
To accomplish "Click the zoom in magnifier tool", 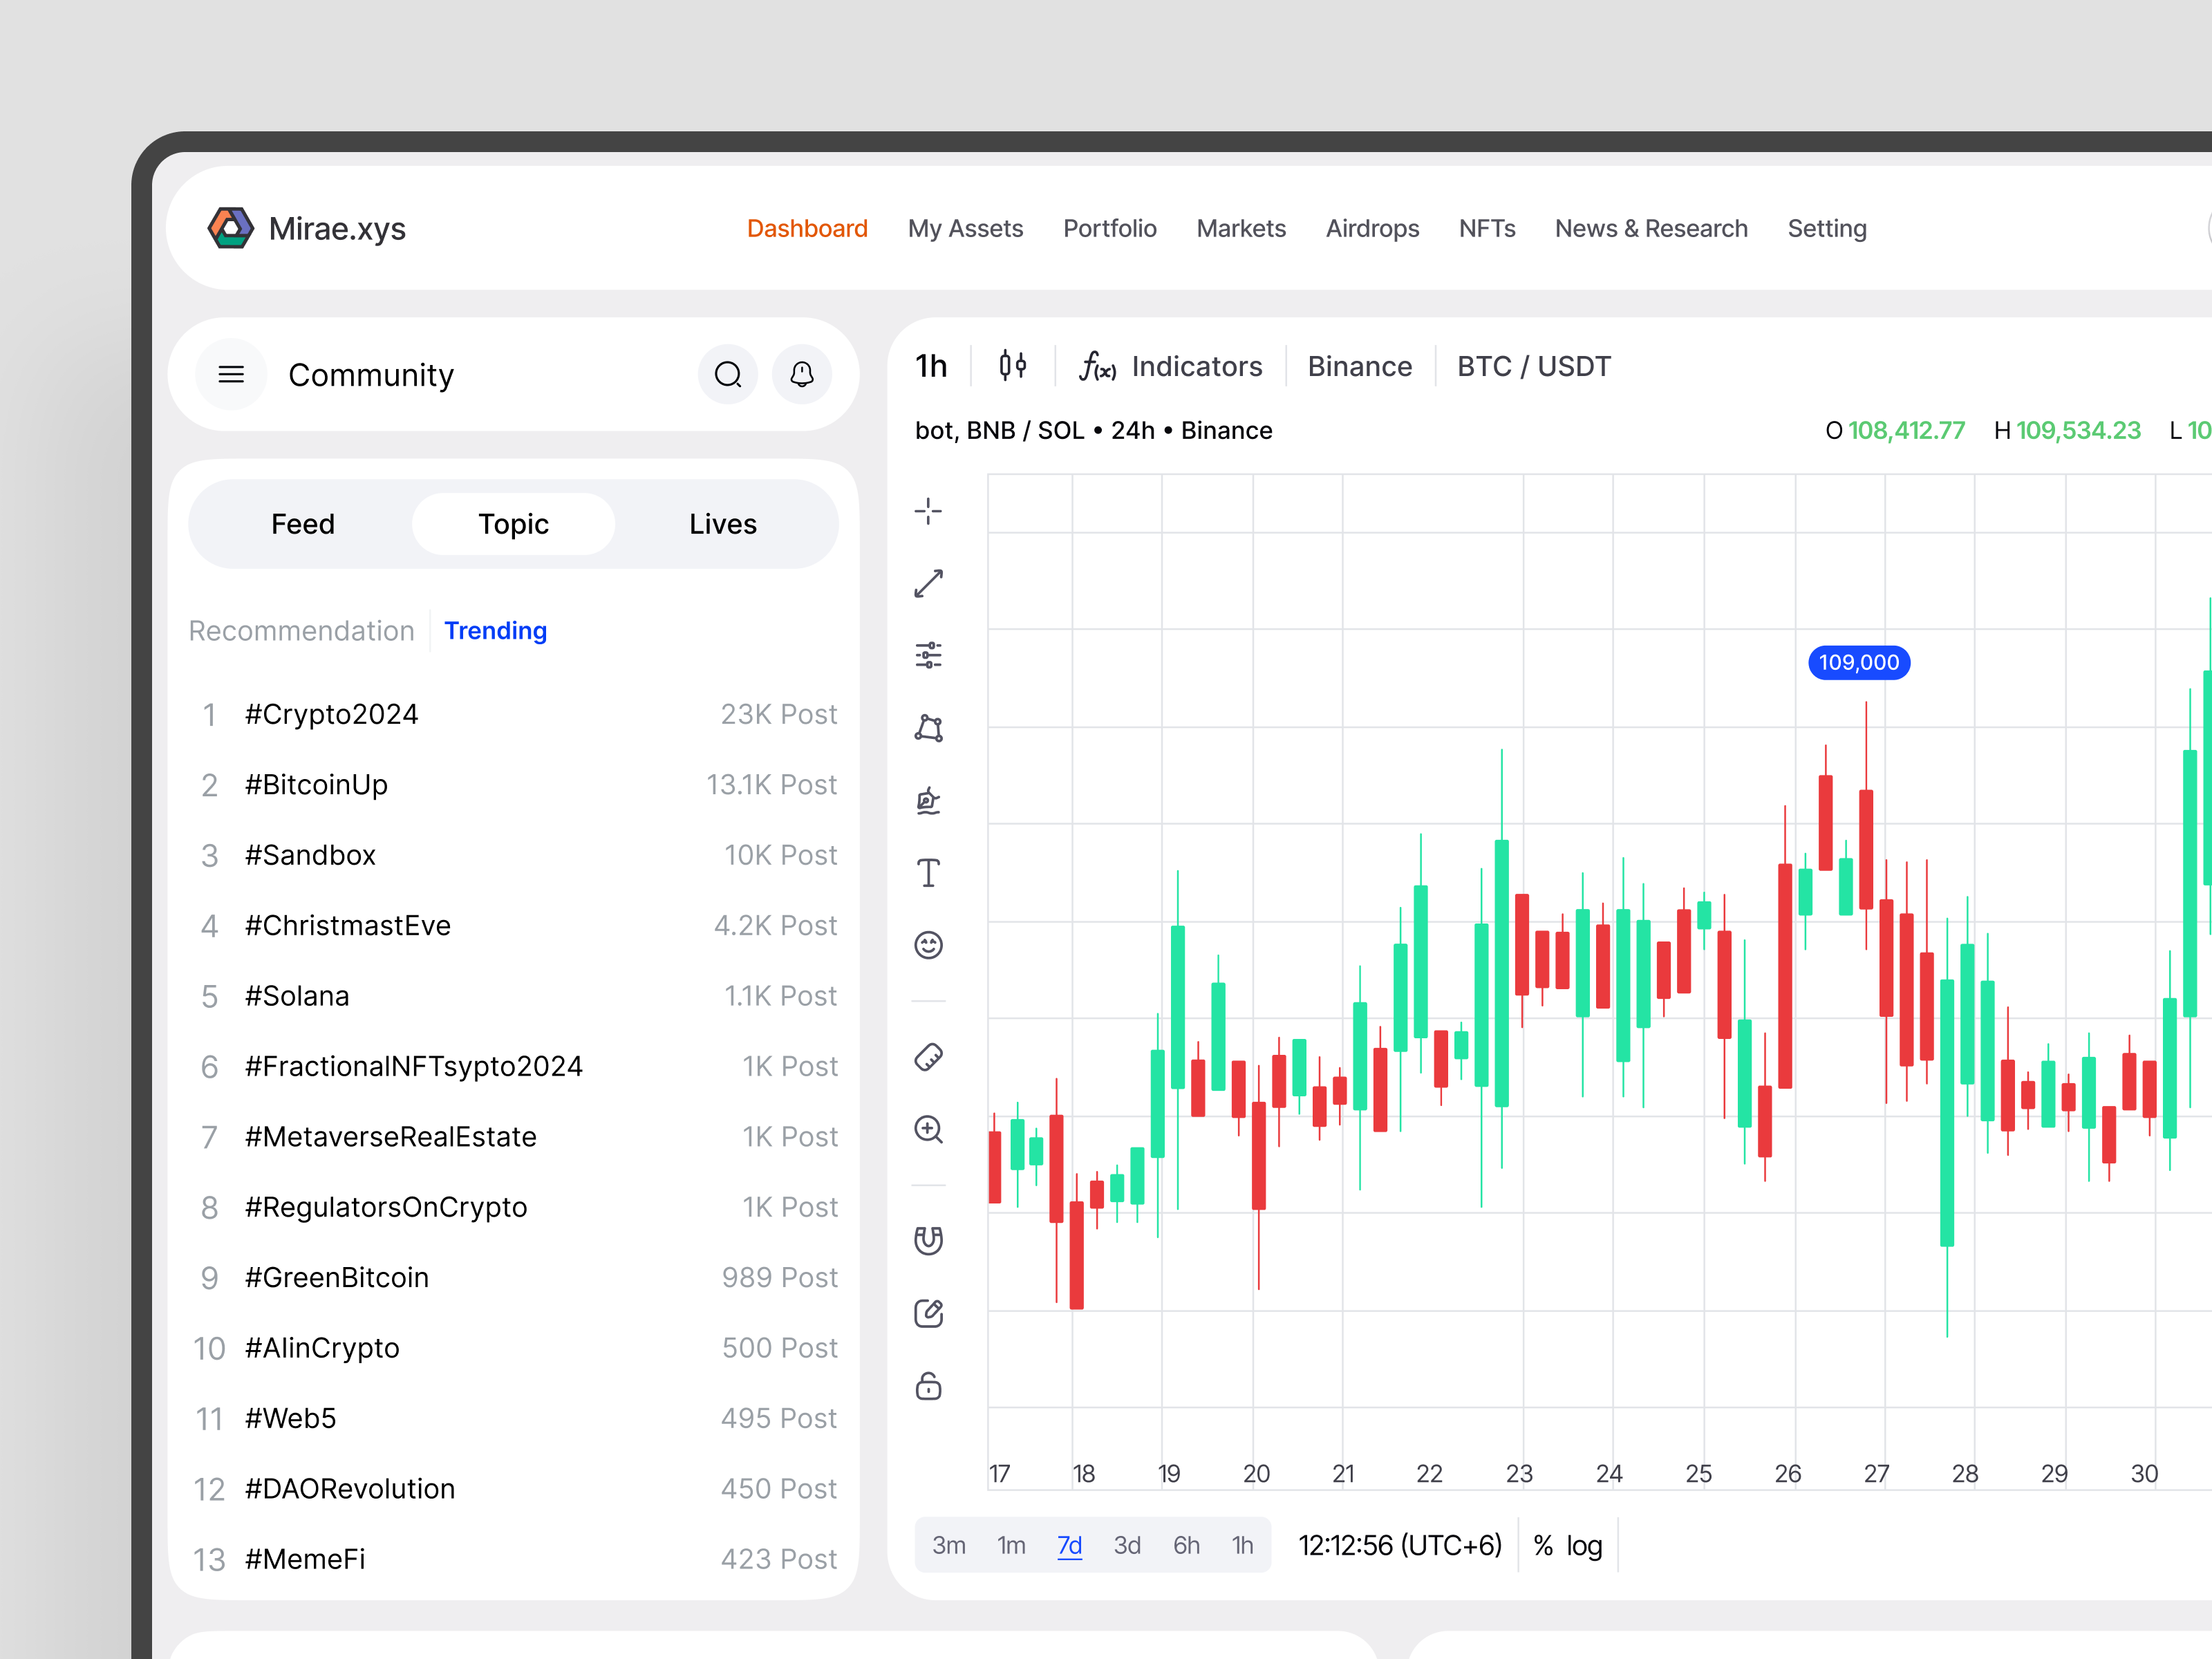I will [928, 1129].
